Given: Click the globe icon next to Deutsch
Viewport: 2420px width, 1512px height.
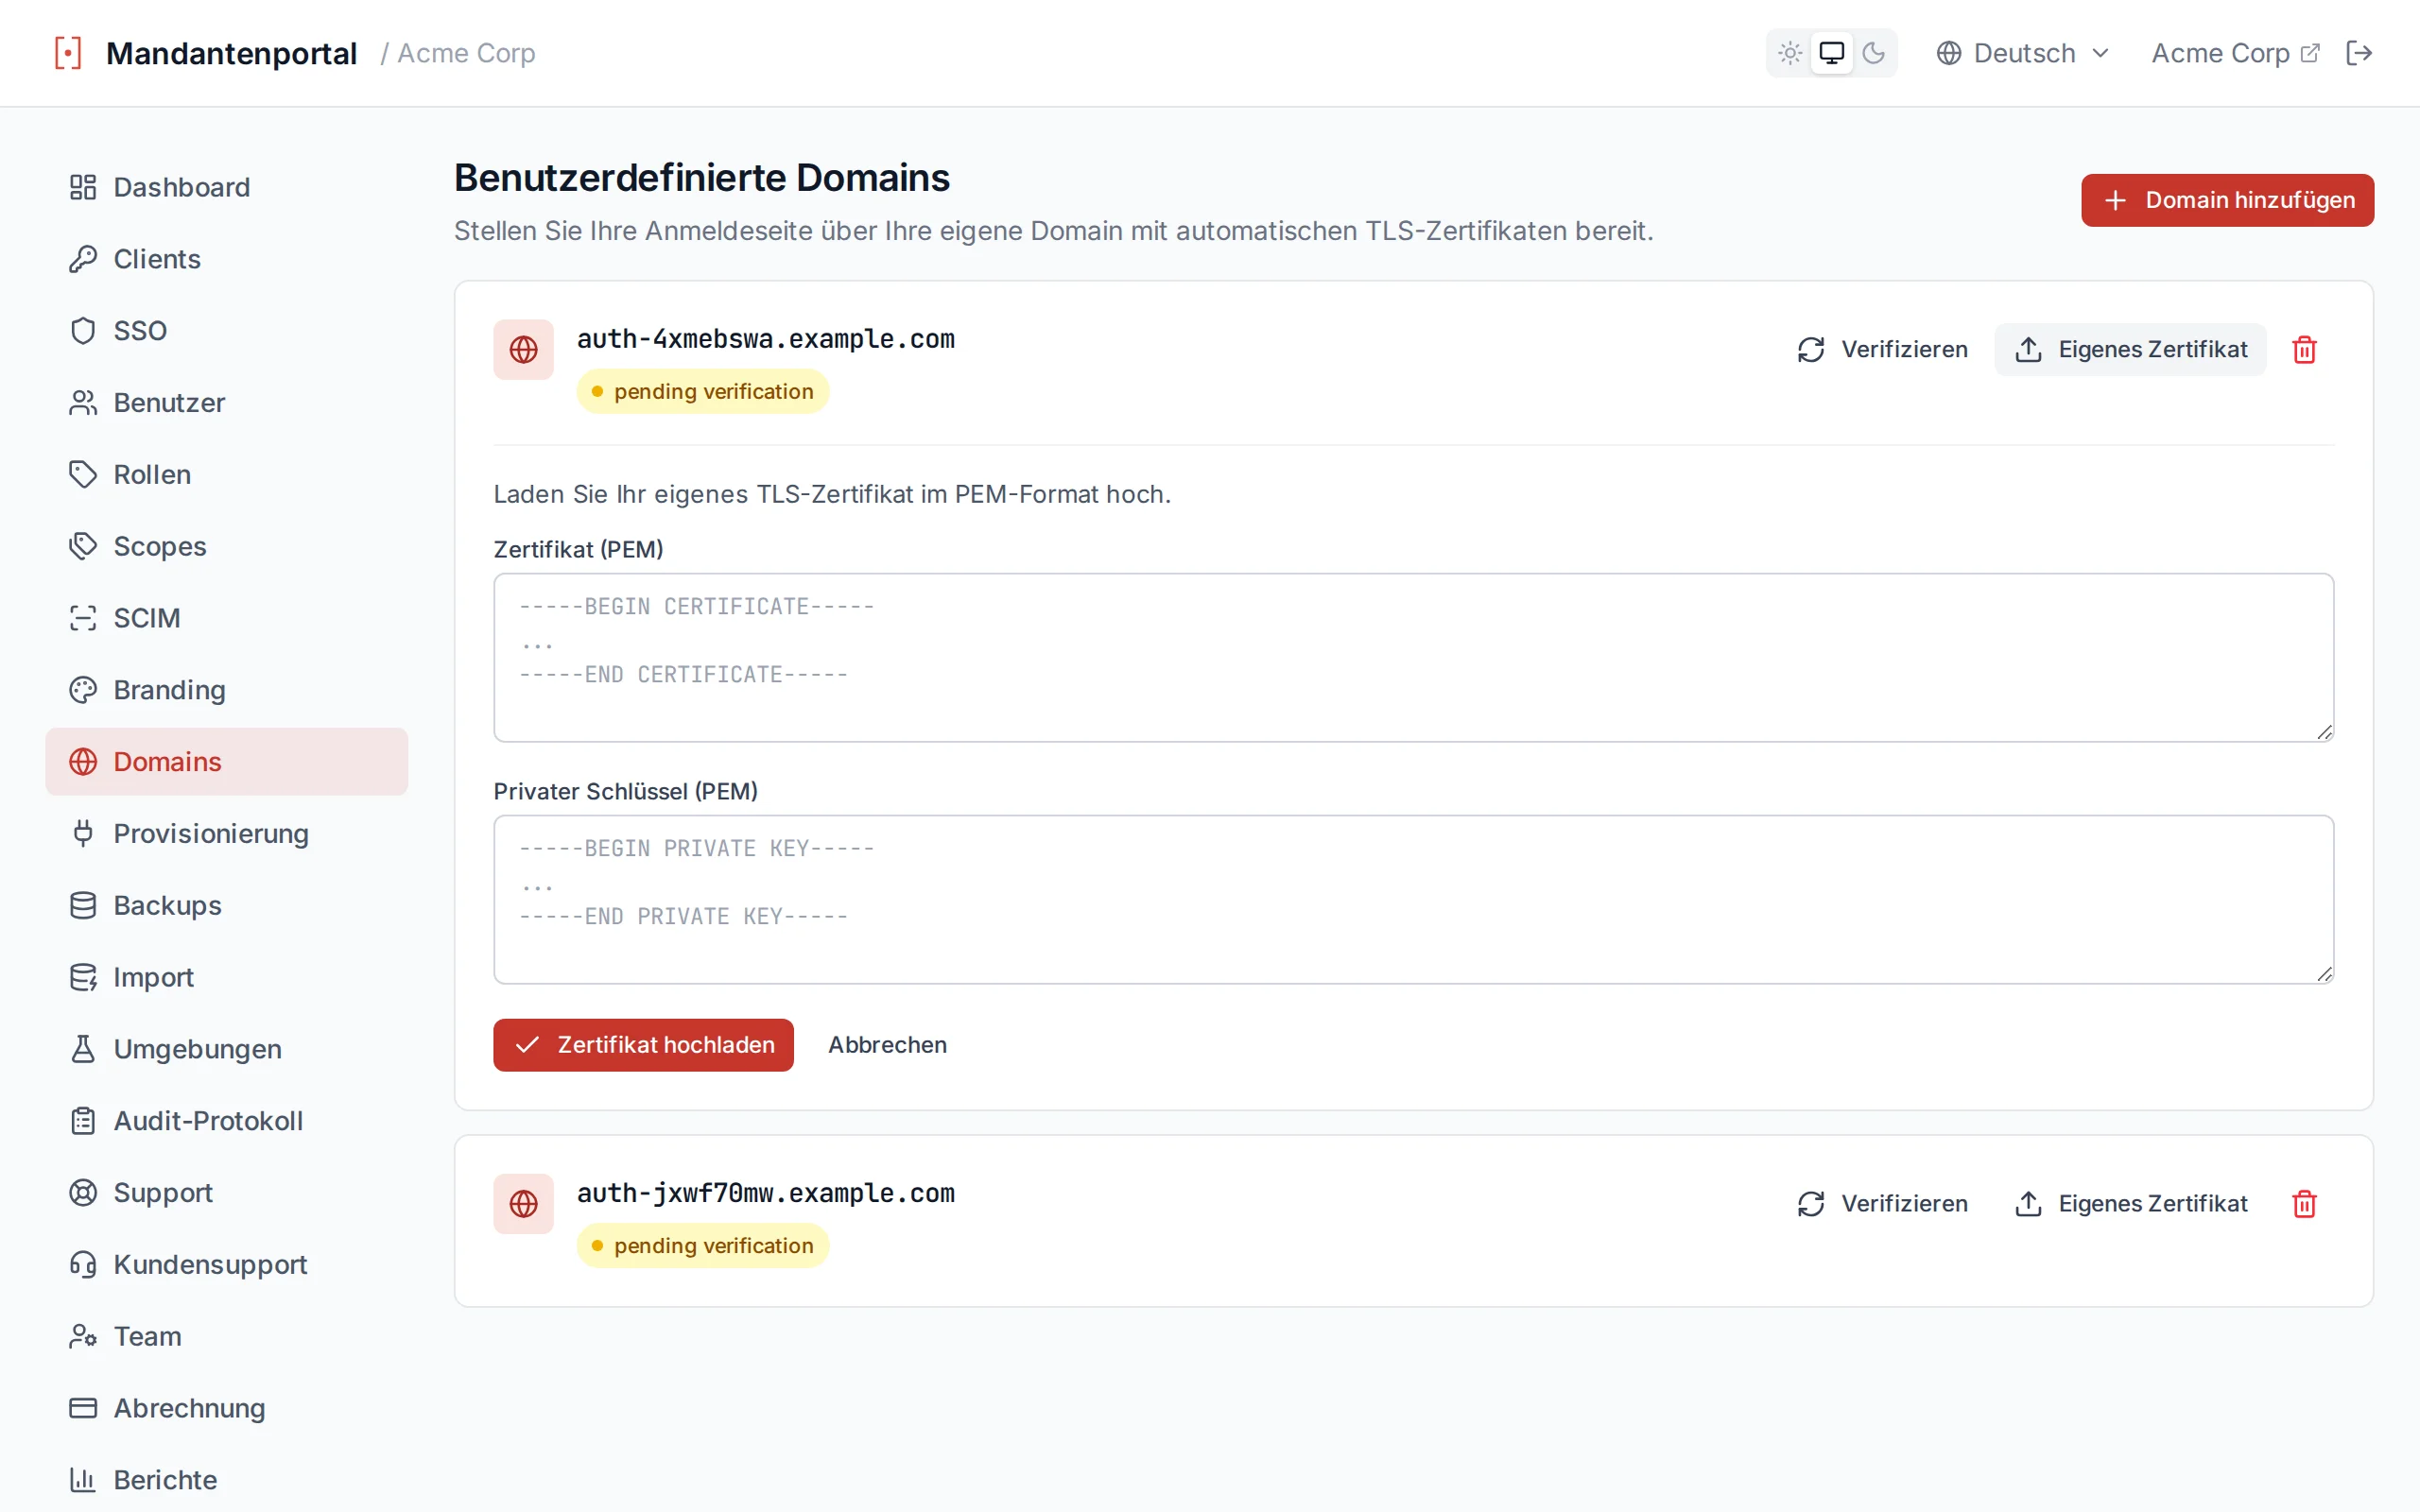Looking at the screenshot, I should [1949, 53].
